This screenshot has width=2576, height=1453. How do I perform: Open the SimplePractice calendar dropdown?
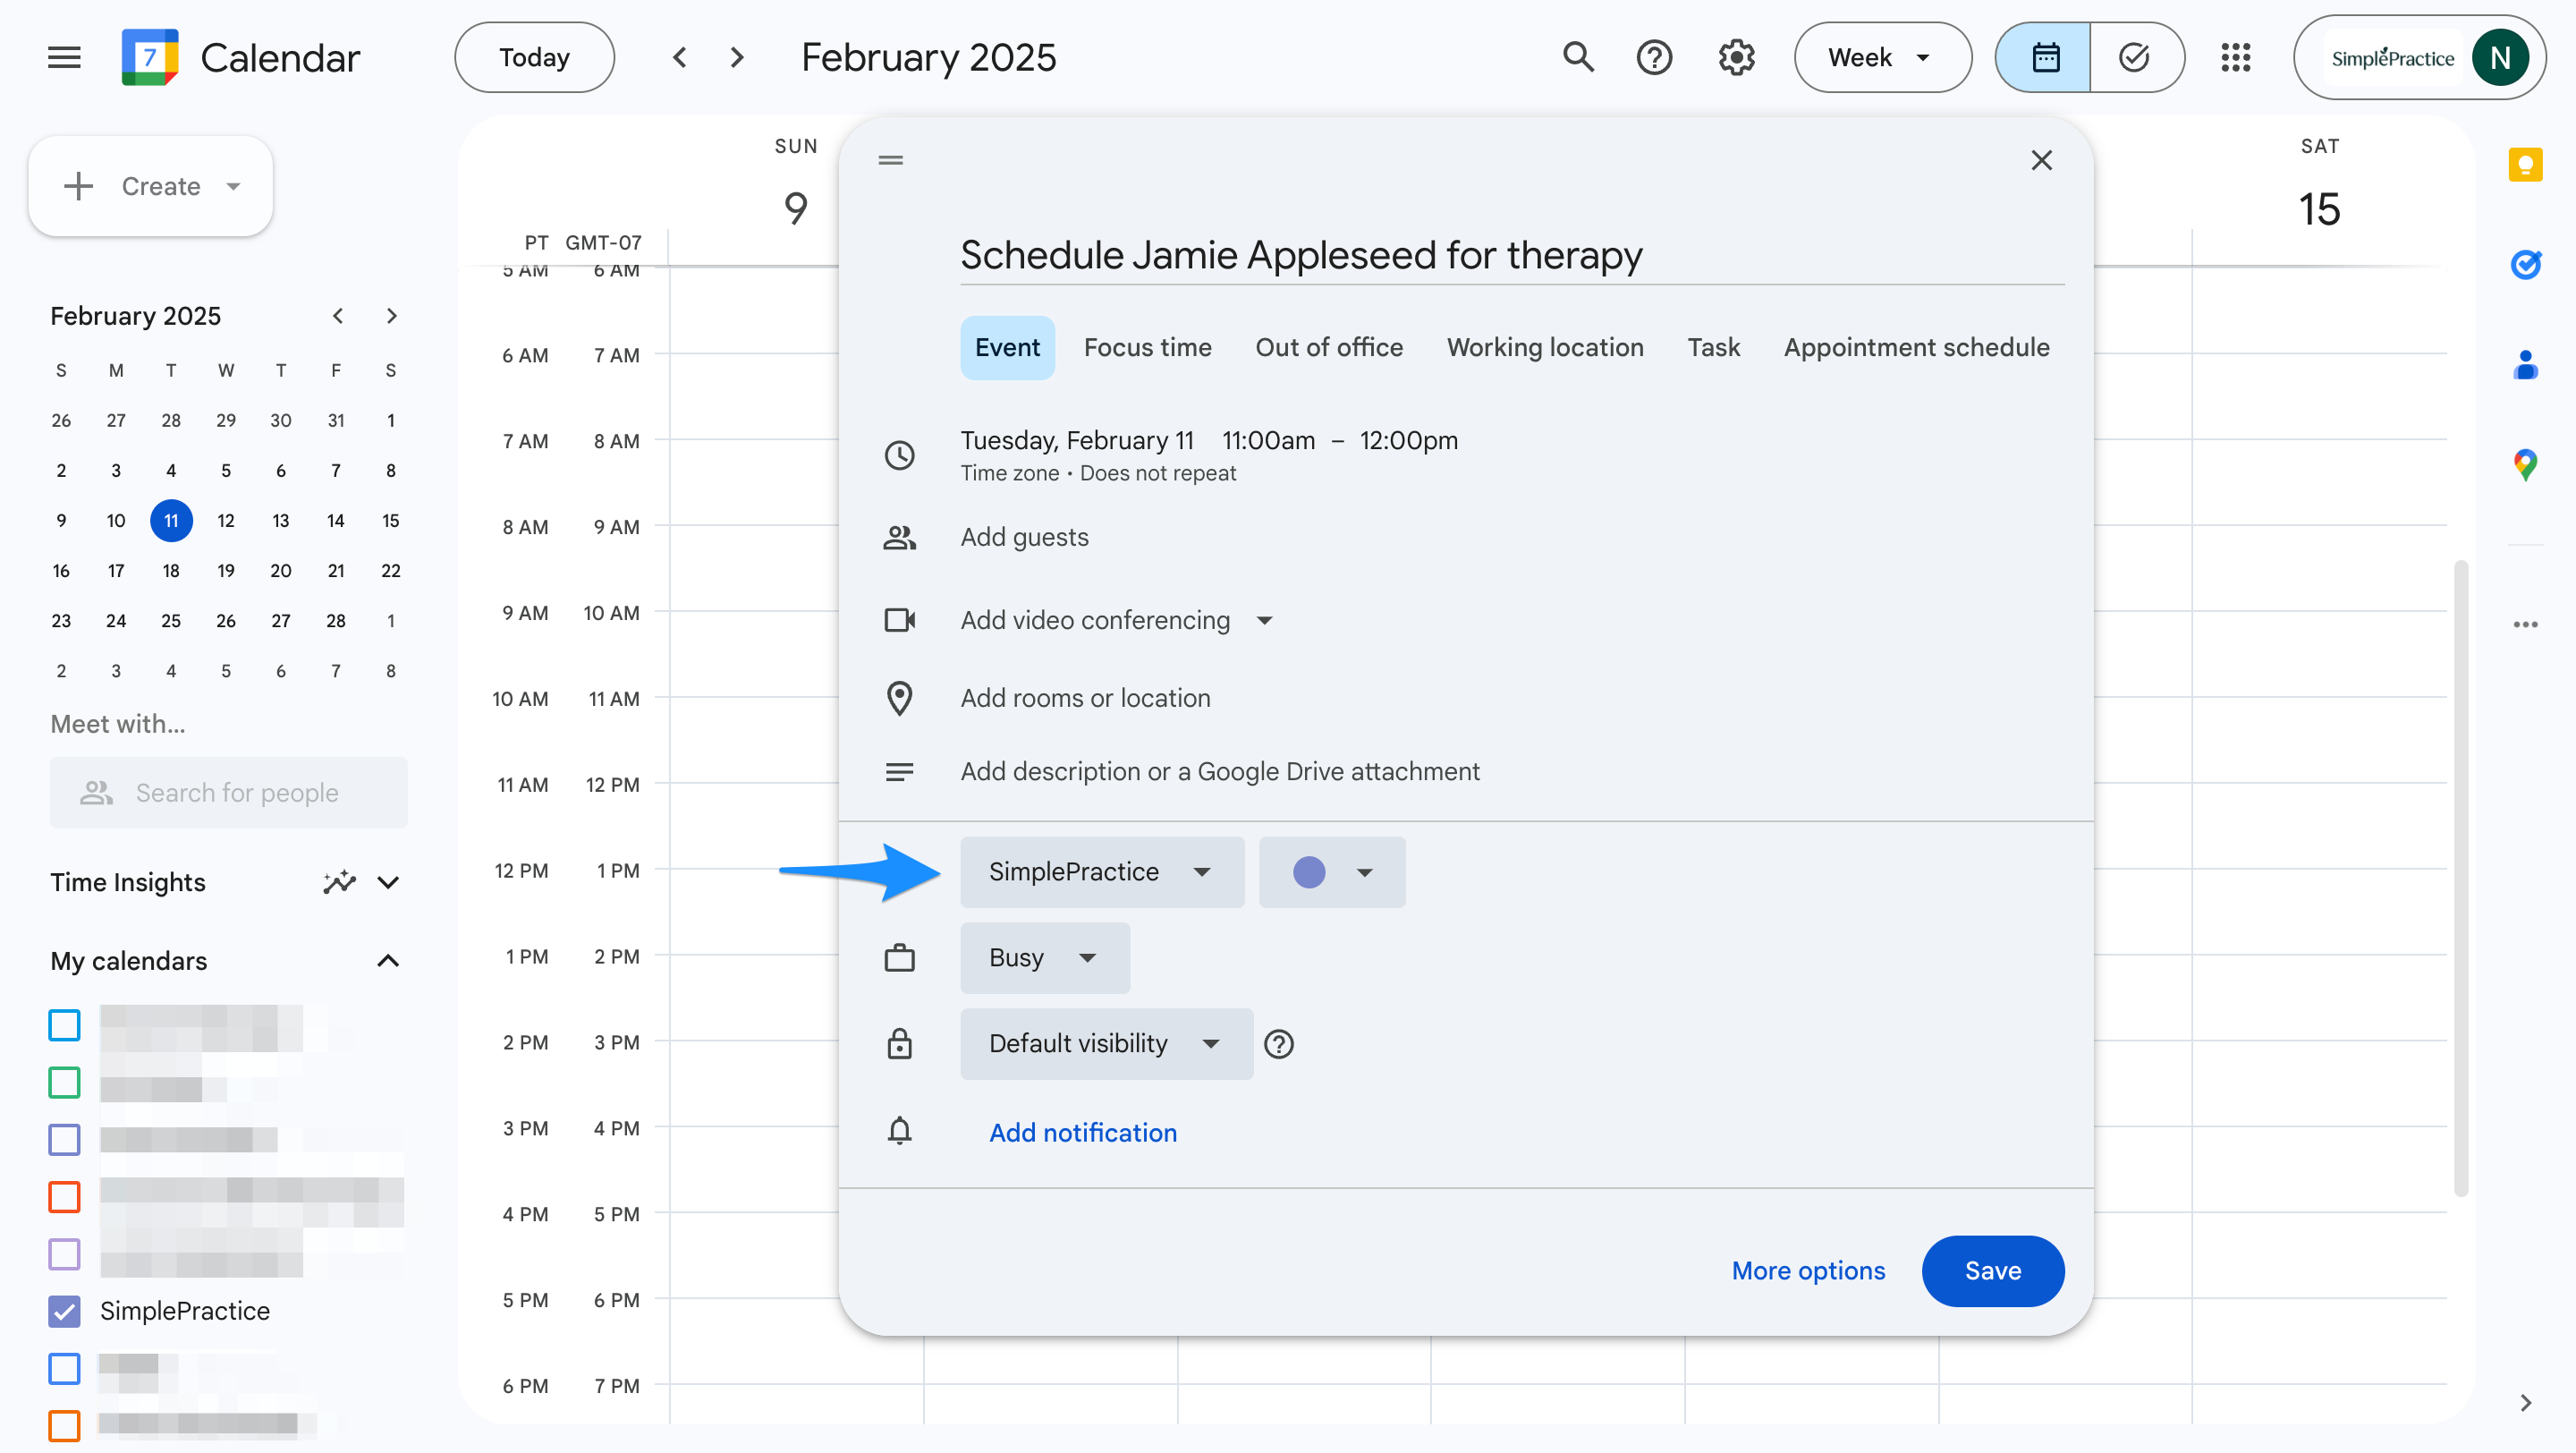1101,871
